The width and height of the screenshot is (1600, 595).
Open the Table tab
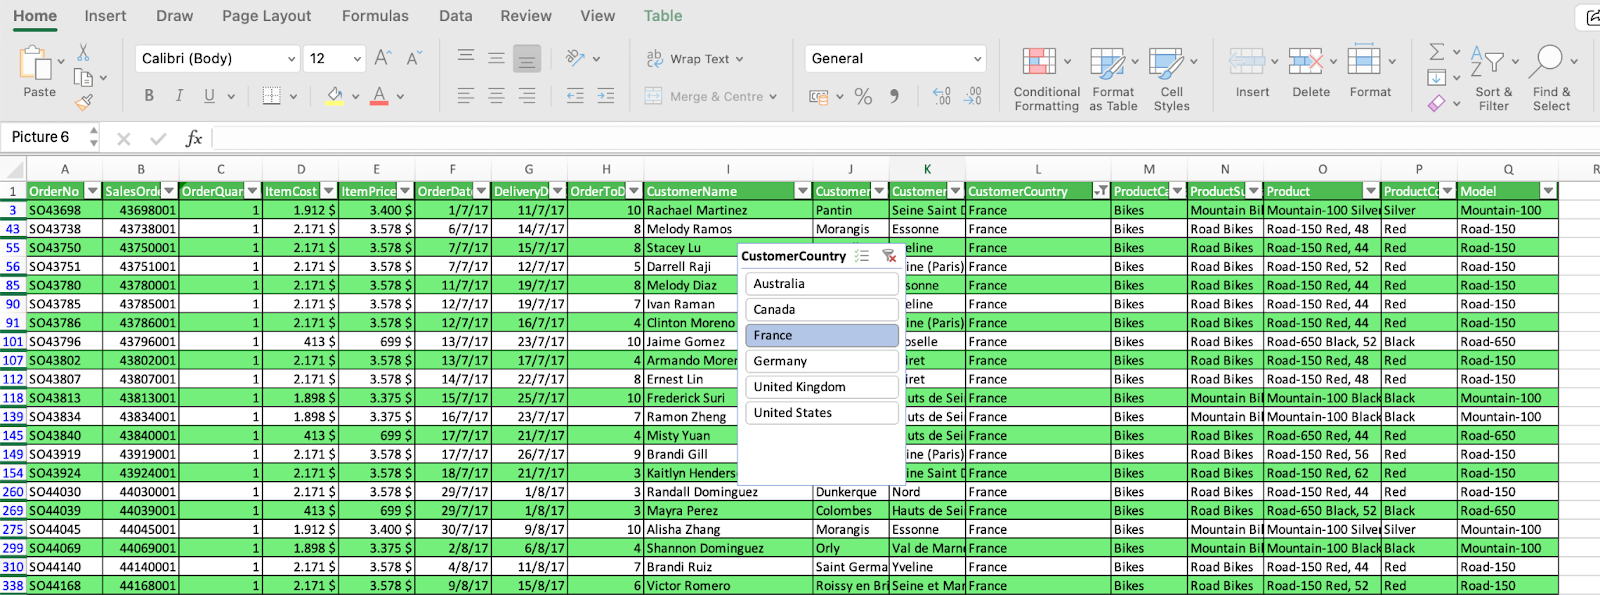663,16
